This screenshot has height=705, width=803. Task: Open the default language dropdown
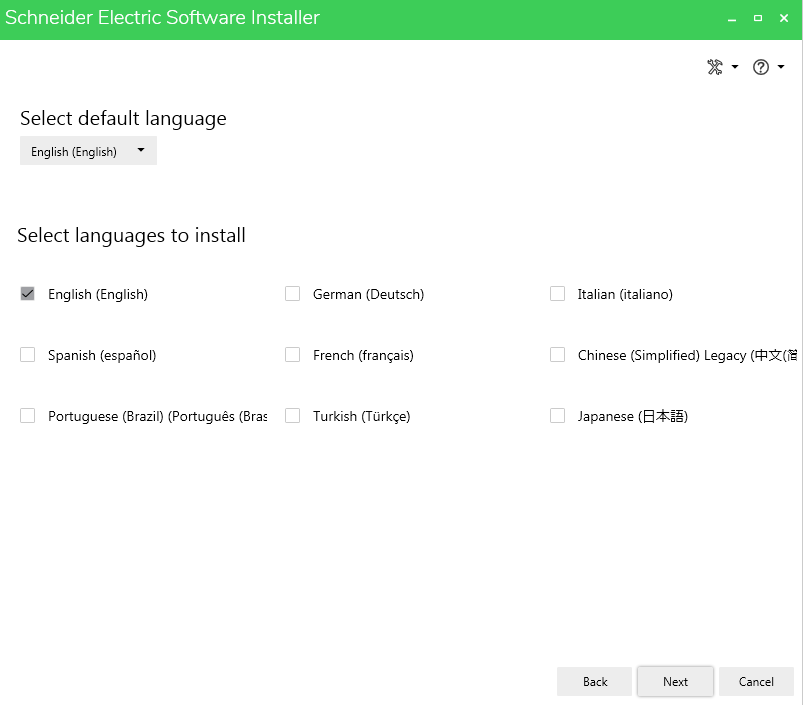click(x=88, y=151)
